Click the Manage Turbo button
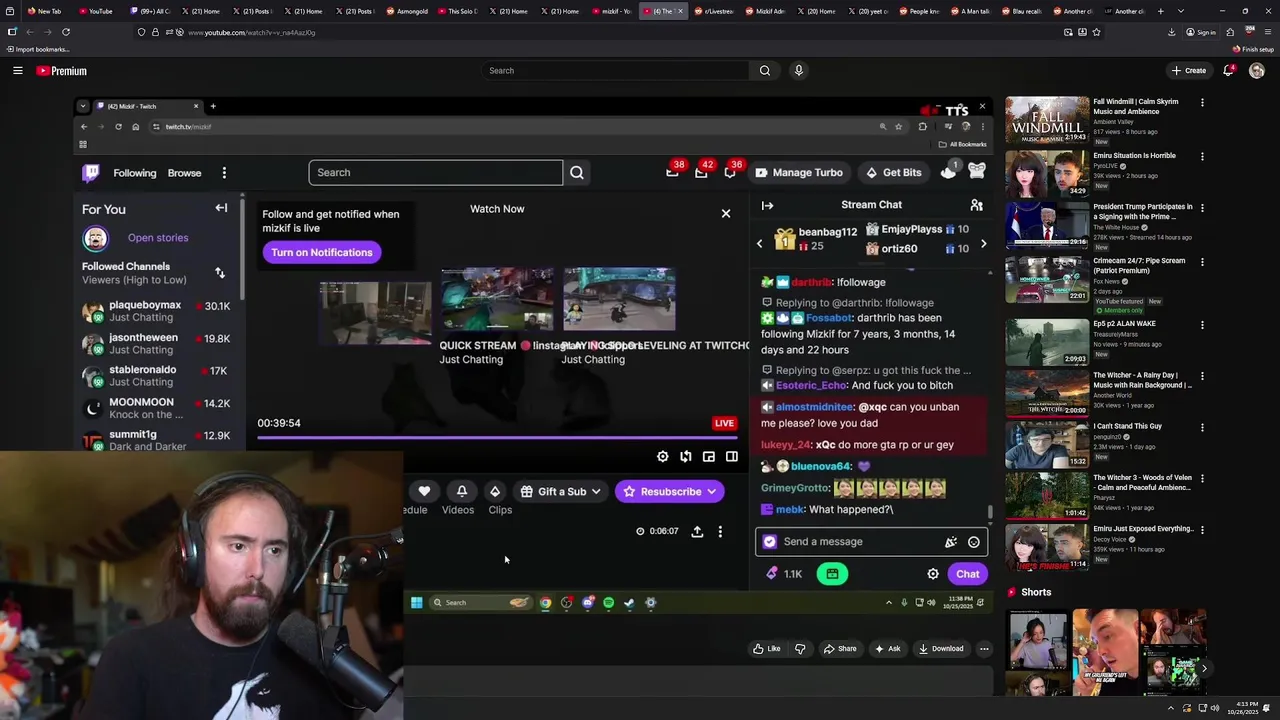This screenshot has width=1280, height=720. coord(799,173)
